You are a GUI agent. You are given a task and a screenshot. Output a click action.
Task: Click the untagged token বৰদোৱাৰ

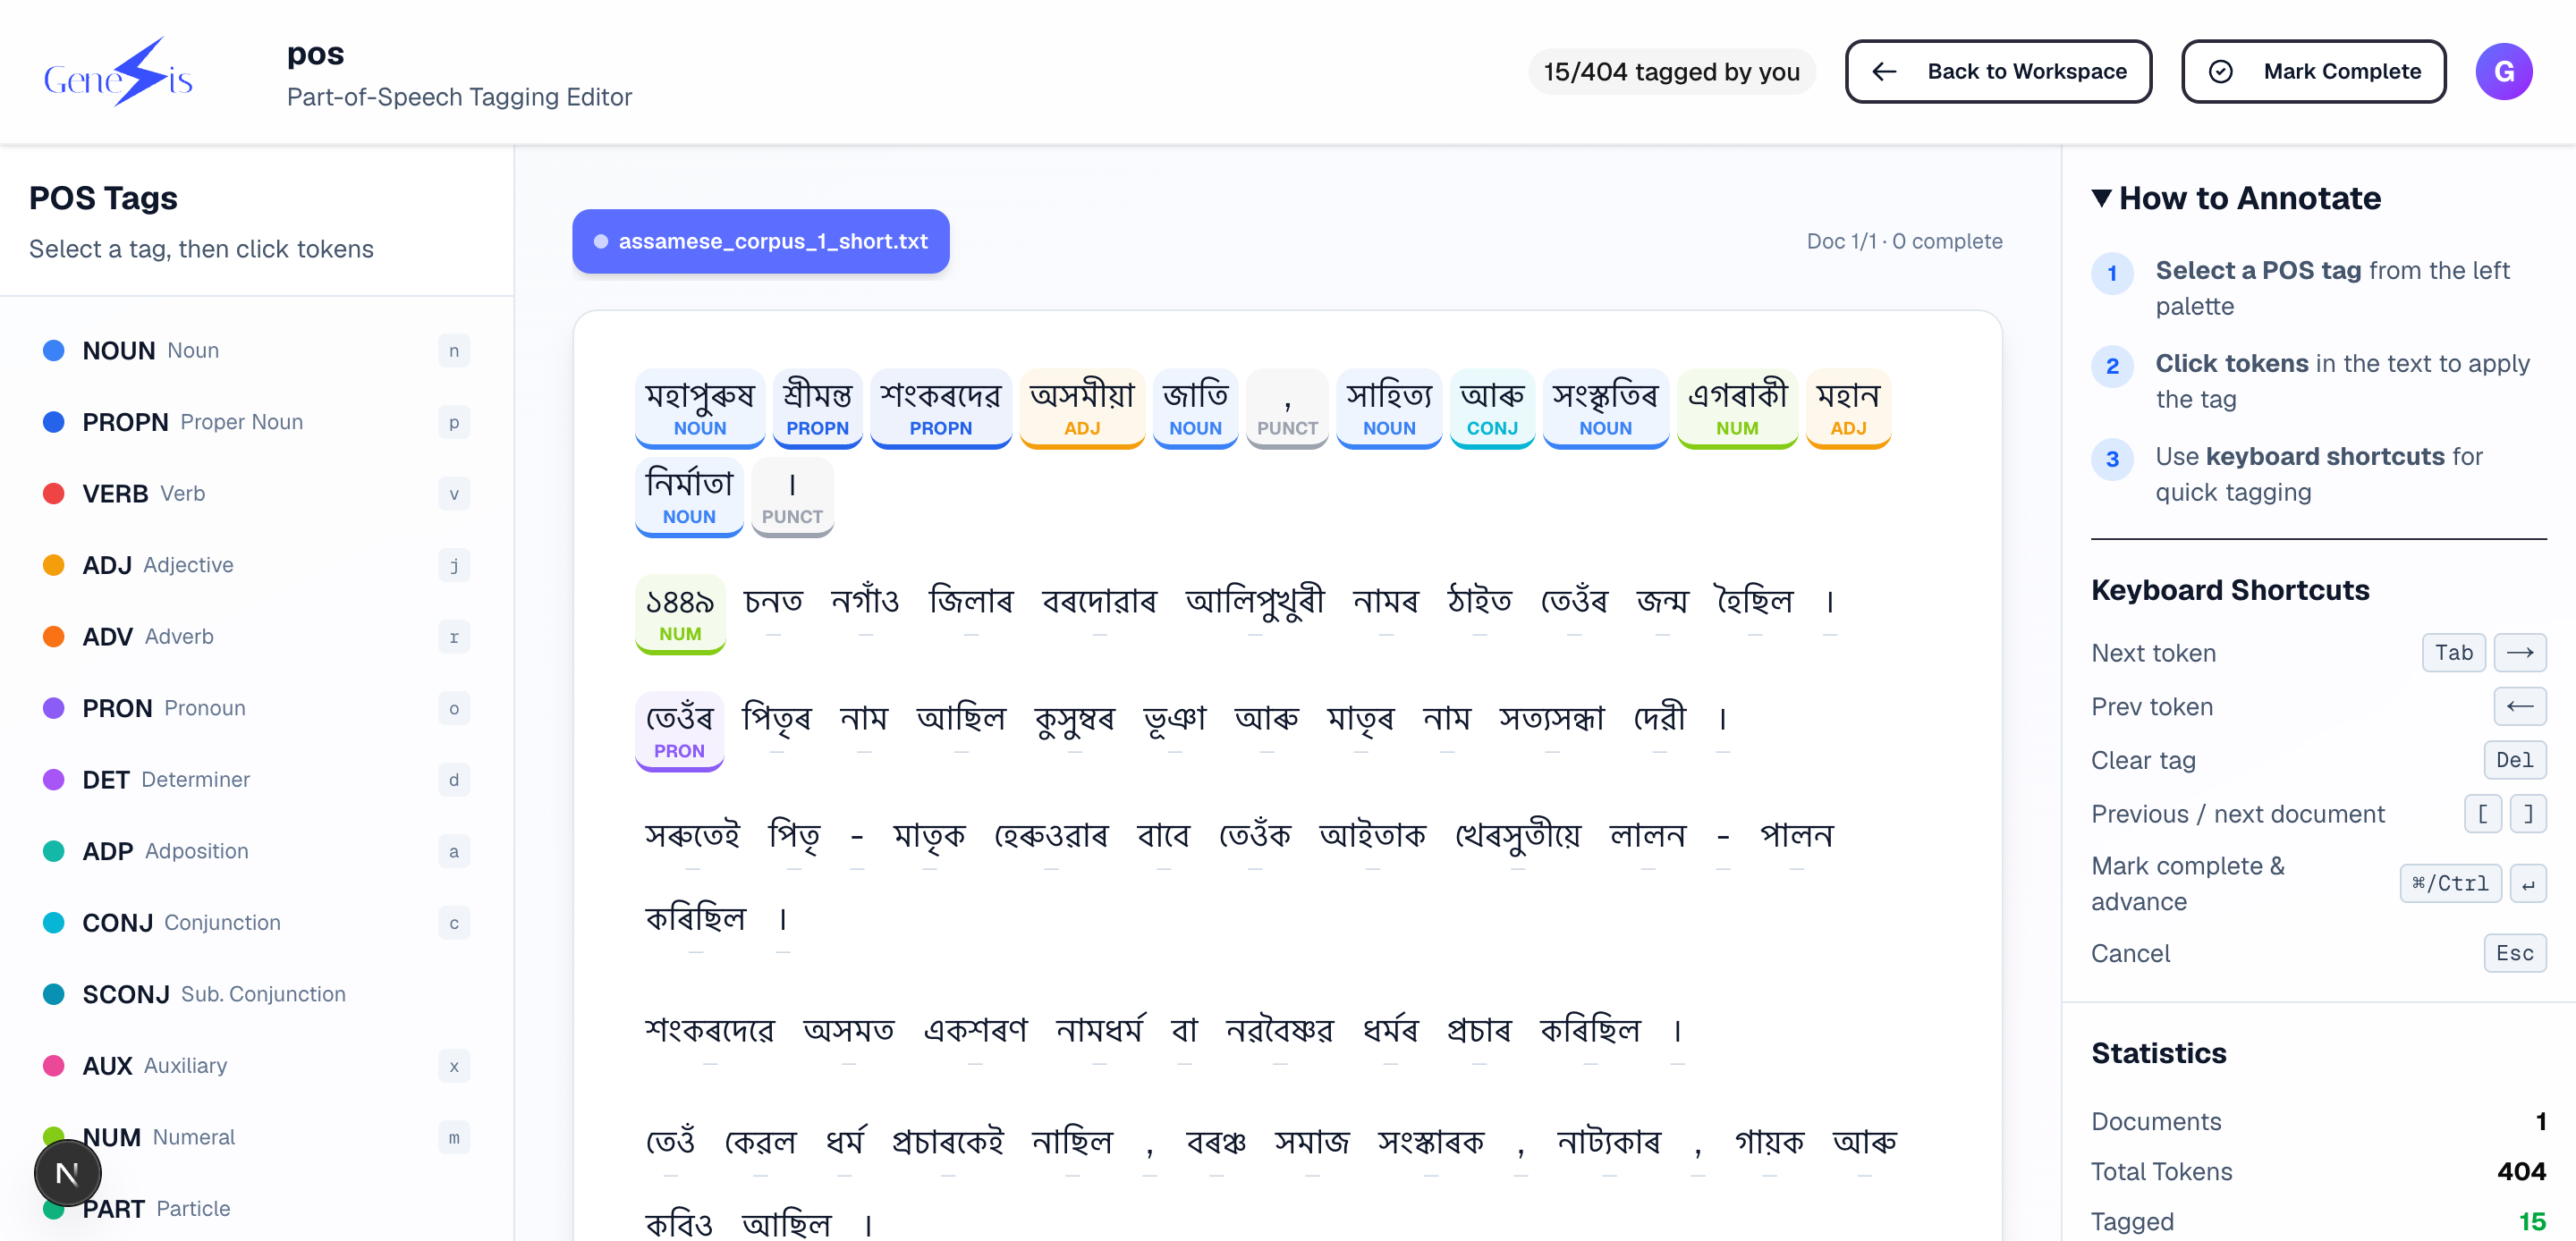coord(1099,604)
